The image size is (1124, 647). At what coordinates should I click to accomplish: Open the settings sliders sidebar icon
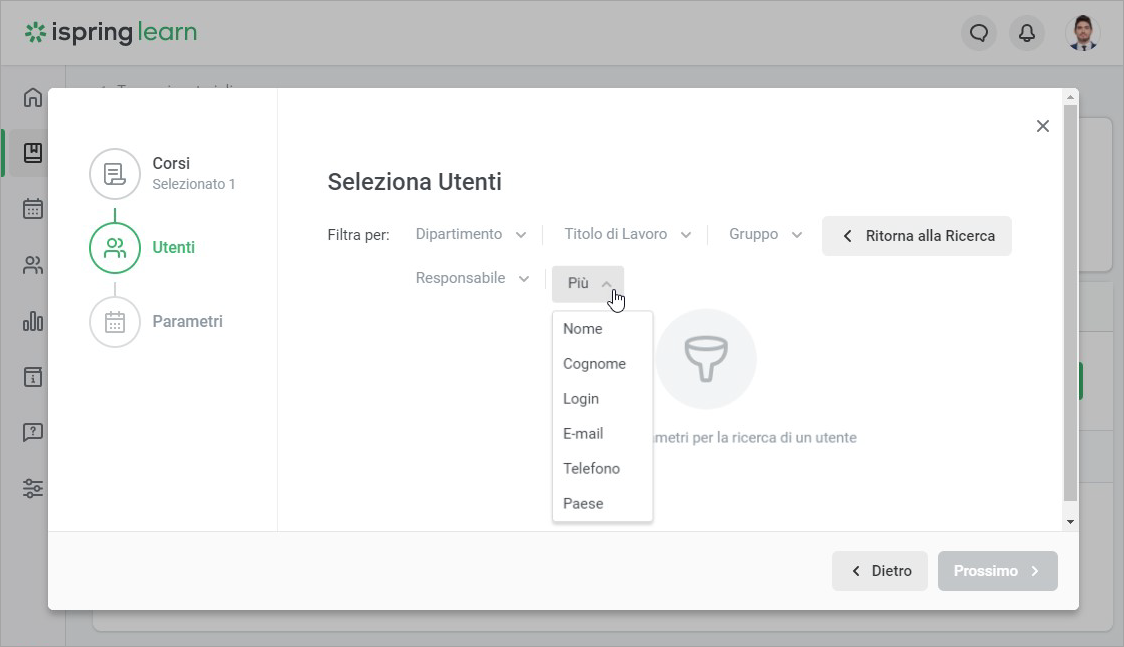point(33,488)
